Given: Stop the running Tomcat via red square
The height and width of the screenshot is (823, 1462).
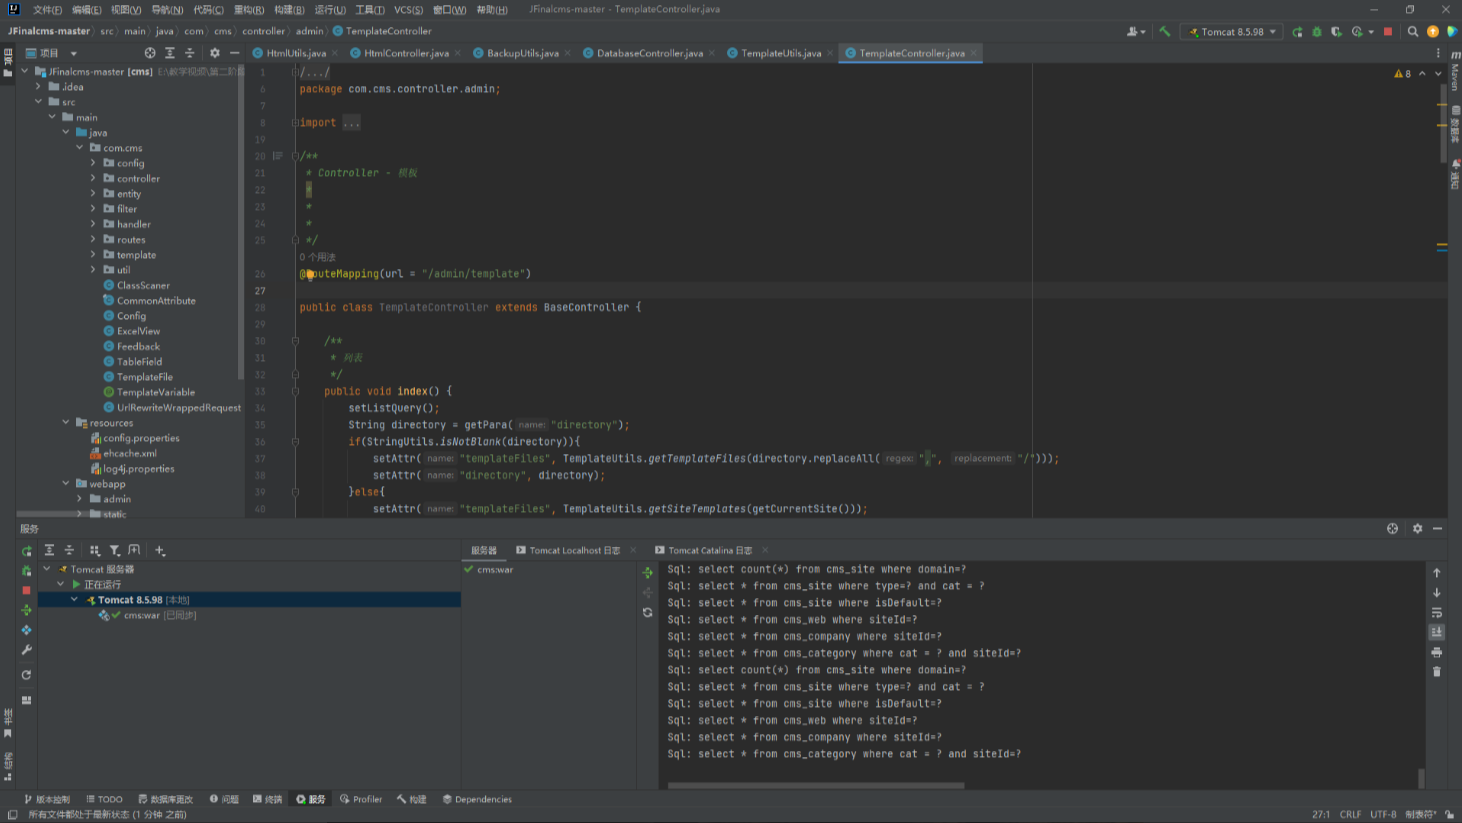Looking at the screenshot, I should coord(1388,32).
